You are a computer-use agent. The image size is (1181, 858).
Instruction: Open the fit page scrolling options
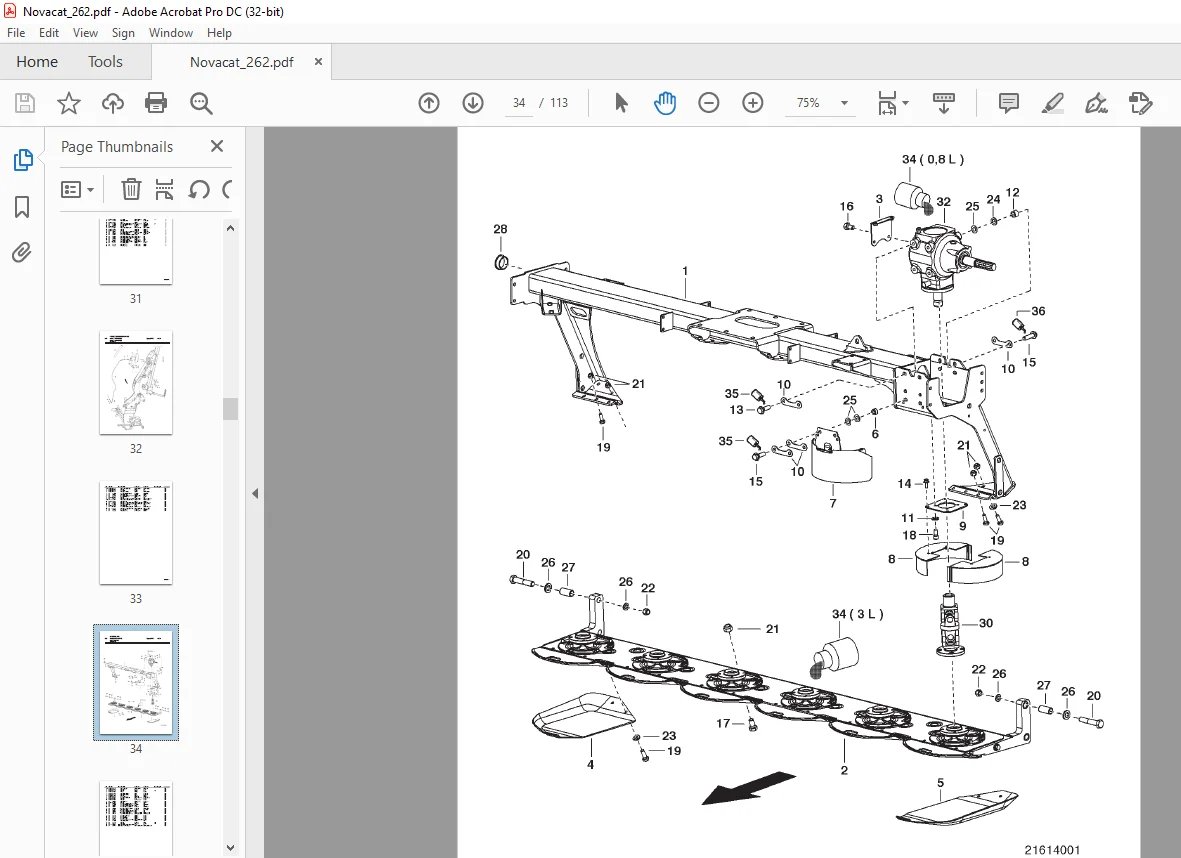click(893, 103)
